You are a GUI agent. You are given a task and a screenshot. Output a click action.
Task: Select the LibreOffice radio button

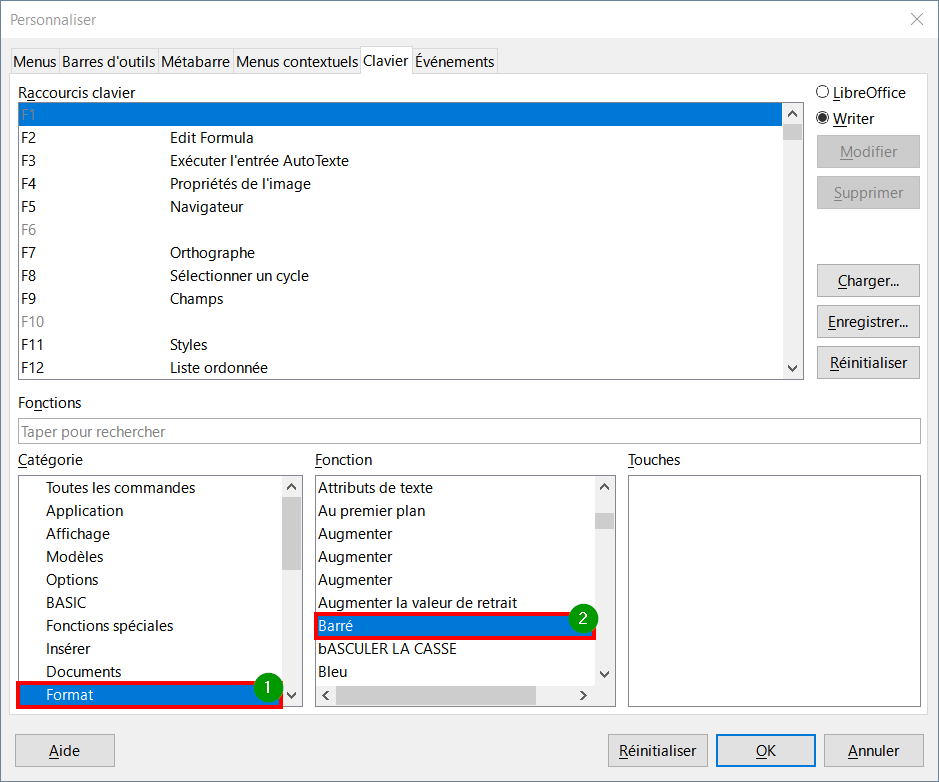point(861,93)
